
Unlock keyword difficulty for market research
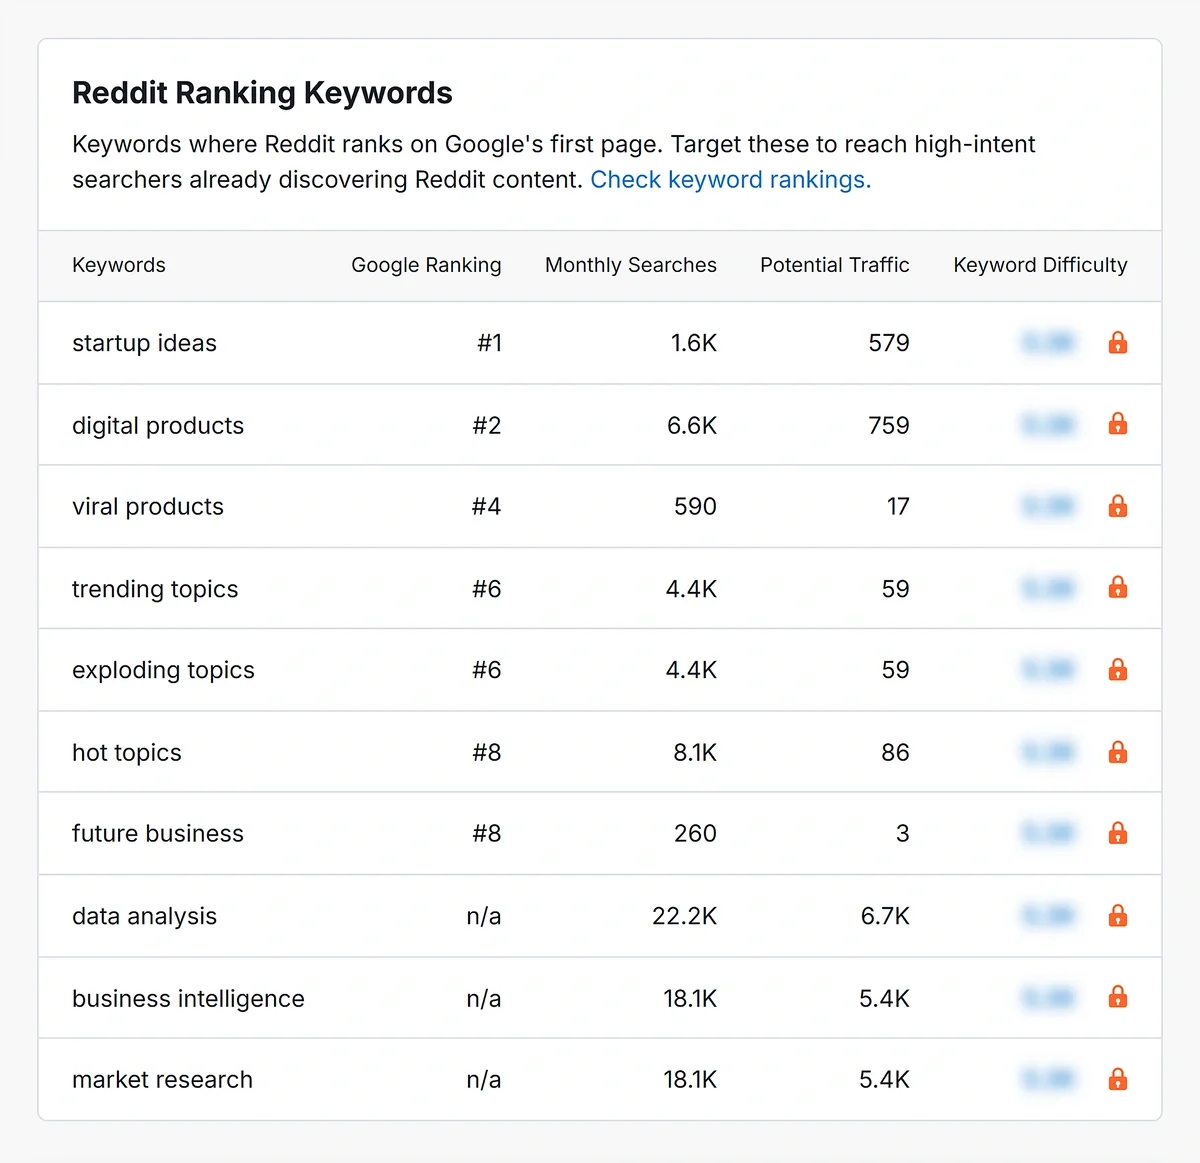coord(1117,1079)
